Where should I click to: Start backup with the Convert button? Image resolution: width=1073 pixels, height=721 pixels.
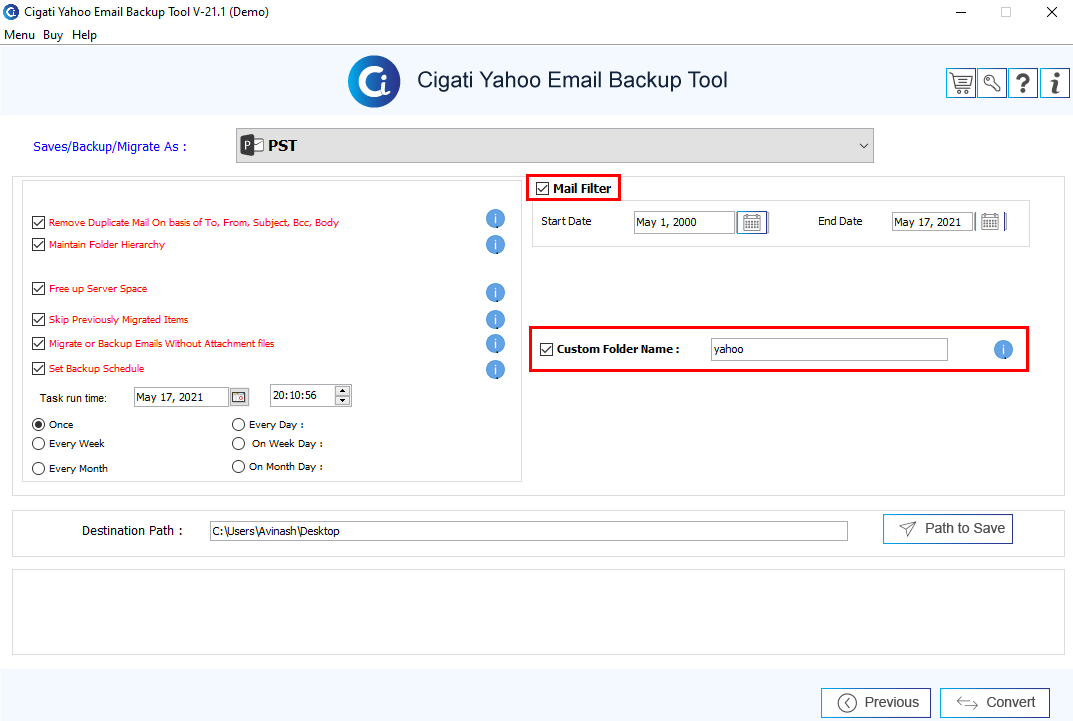coord(995,703)
